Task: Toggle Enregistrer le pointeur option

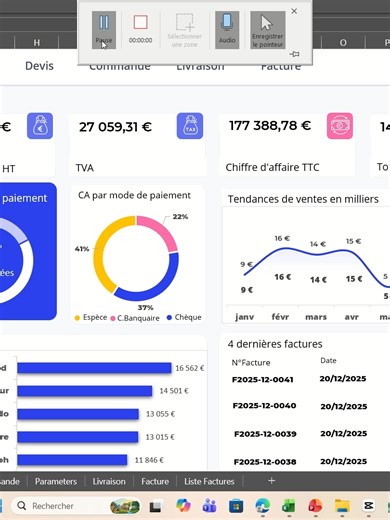Action: click(x=268, y=30)
